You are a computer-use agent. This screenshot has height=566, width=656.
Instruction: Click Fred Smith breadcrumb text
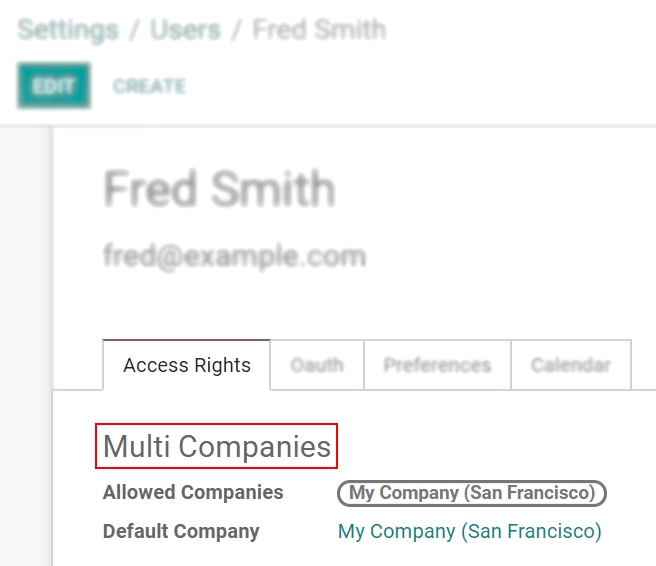pyautogui.click(x=319, y=29)
